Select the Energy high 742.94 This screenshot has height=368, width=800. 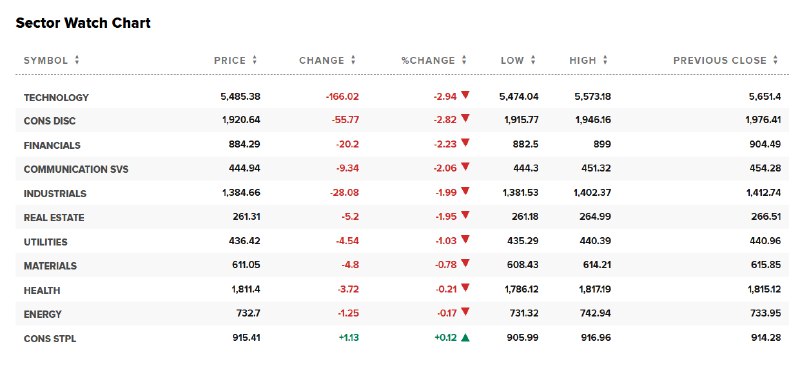point(595,313)
